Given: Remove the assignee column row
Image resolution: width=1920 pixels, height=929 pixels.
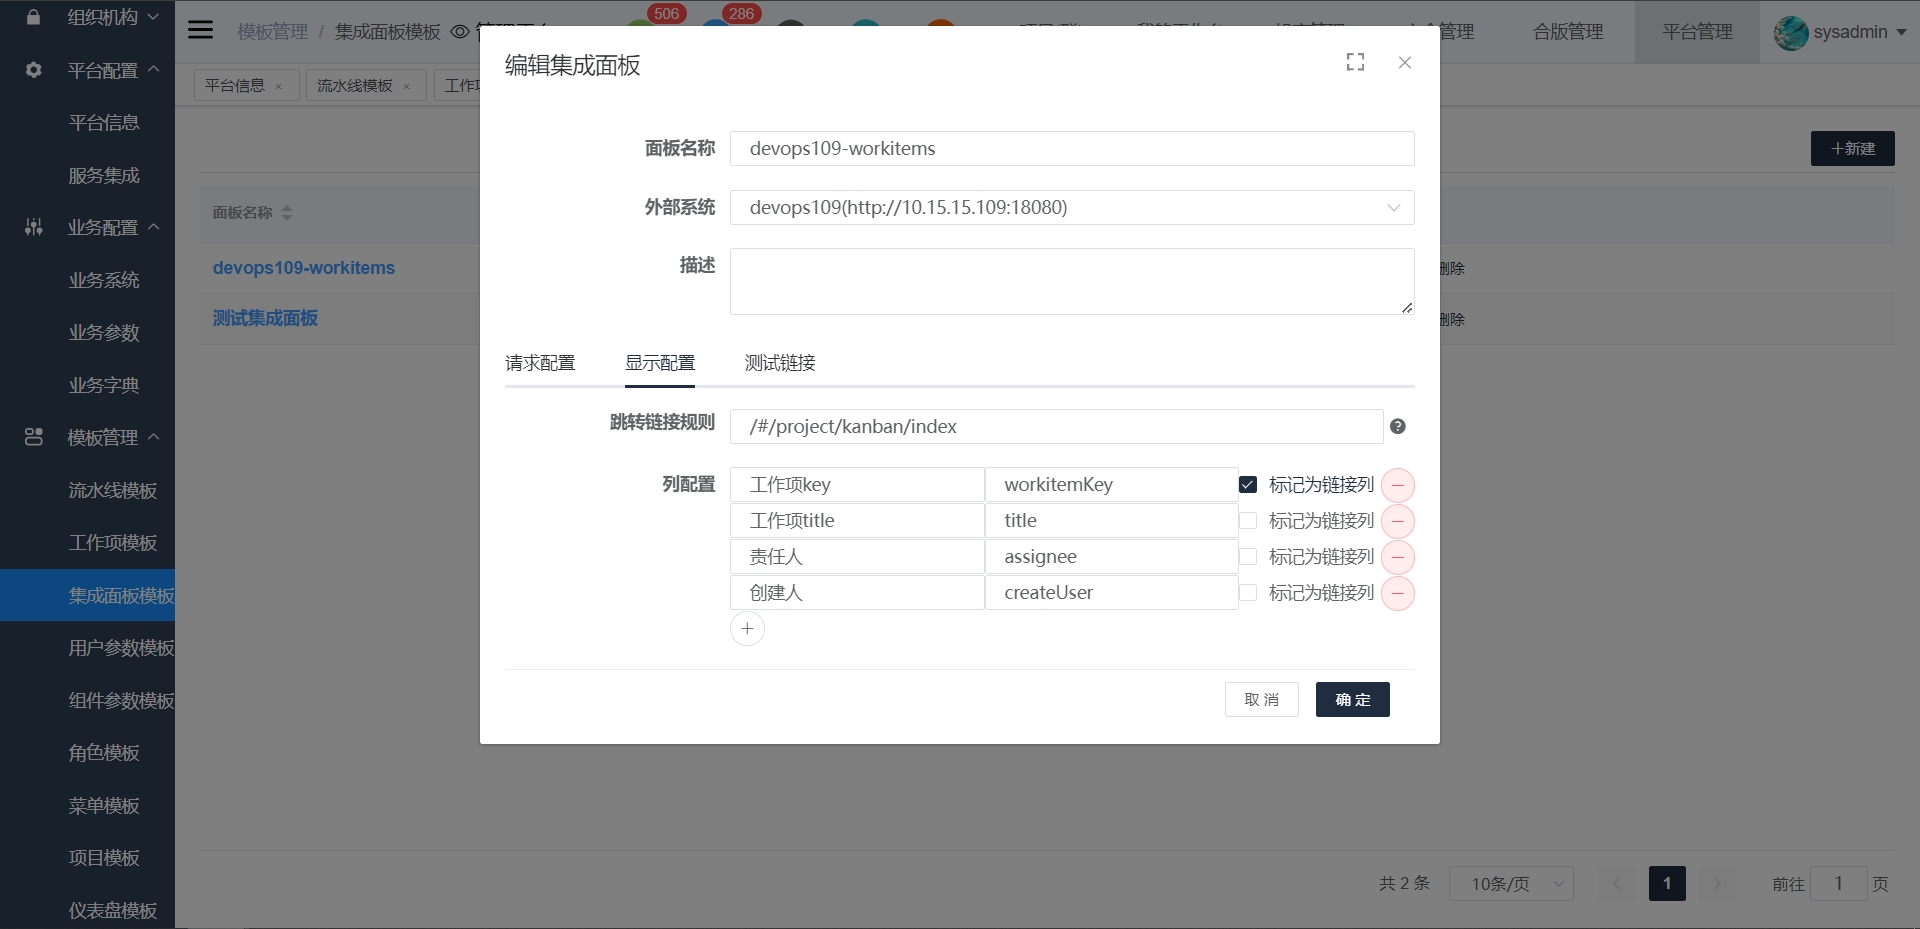Looking at the screenshot, I should [1397, 557].
